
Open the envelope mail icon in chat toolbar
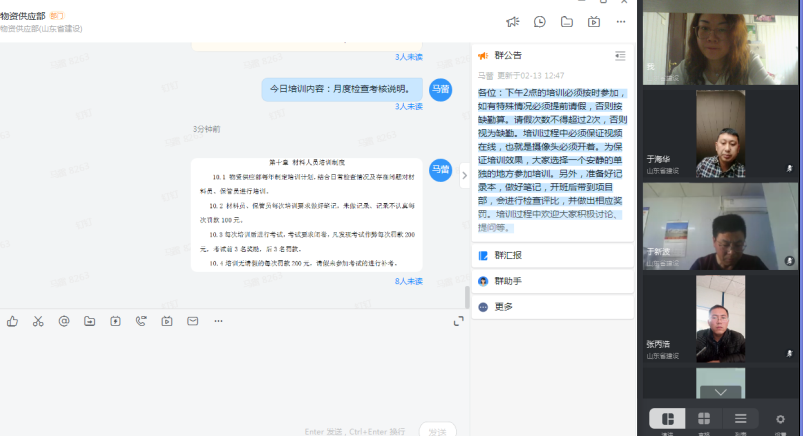(191, 321)
